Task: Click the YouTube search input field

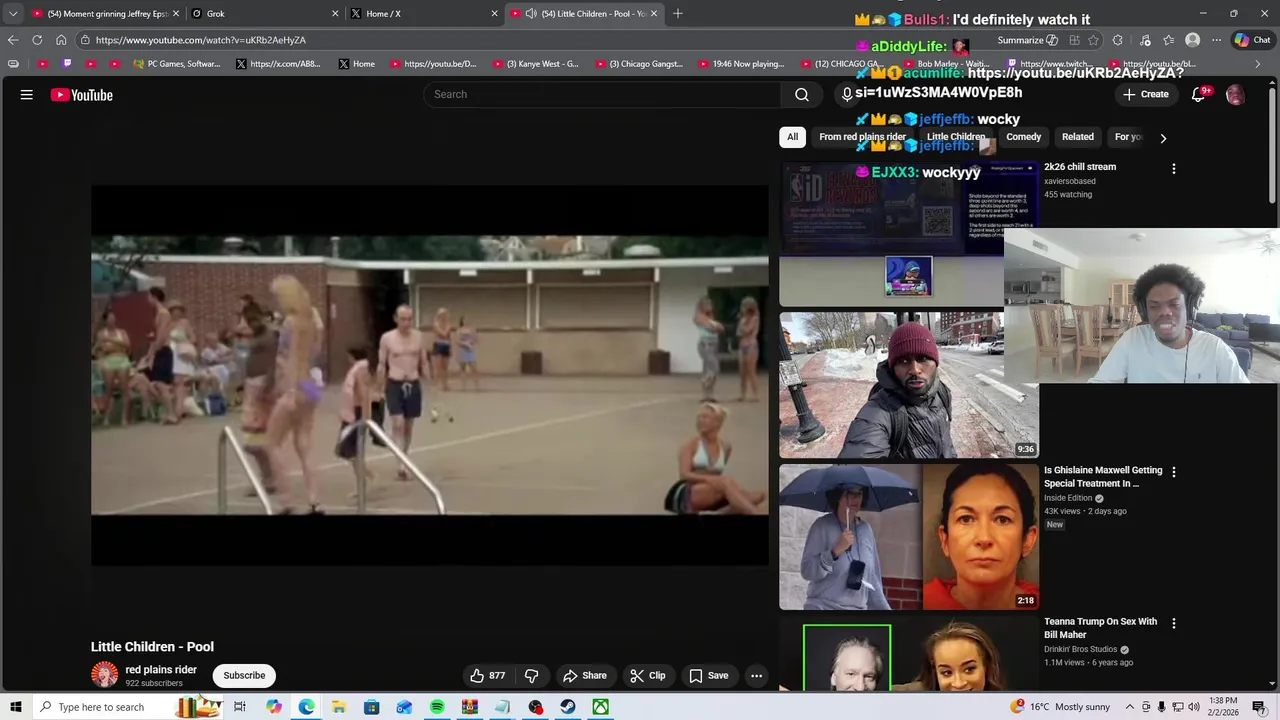Action: point(603,94)
